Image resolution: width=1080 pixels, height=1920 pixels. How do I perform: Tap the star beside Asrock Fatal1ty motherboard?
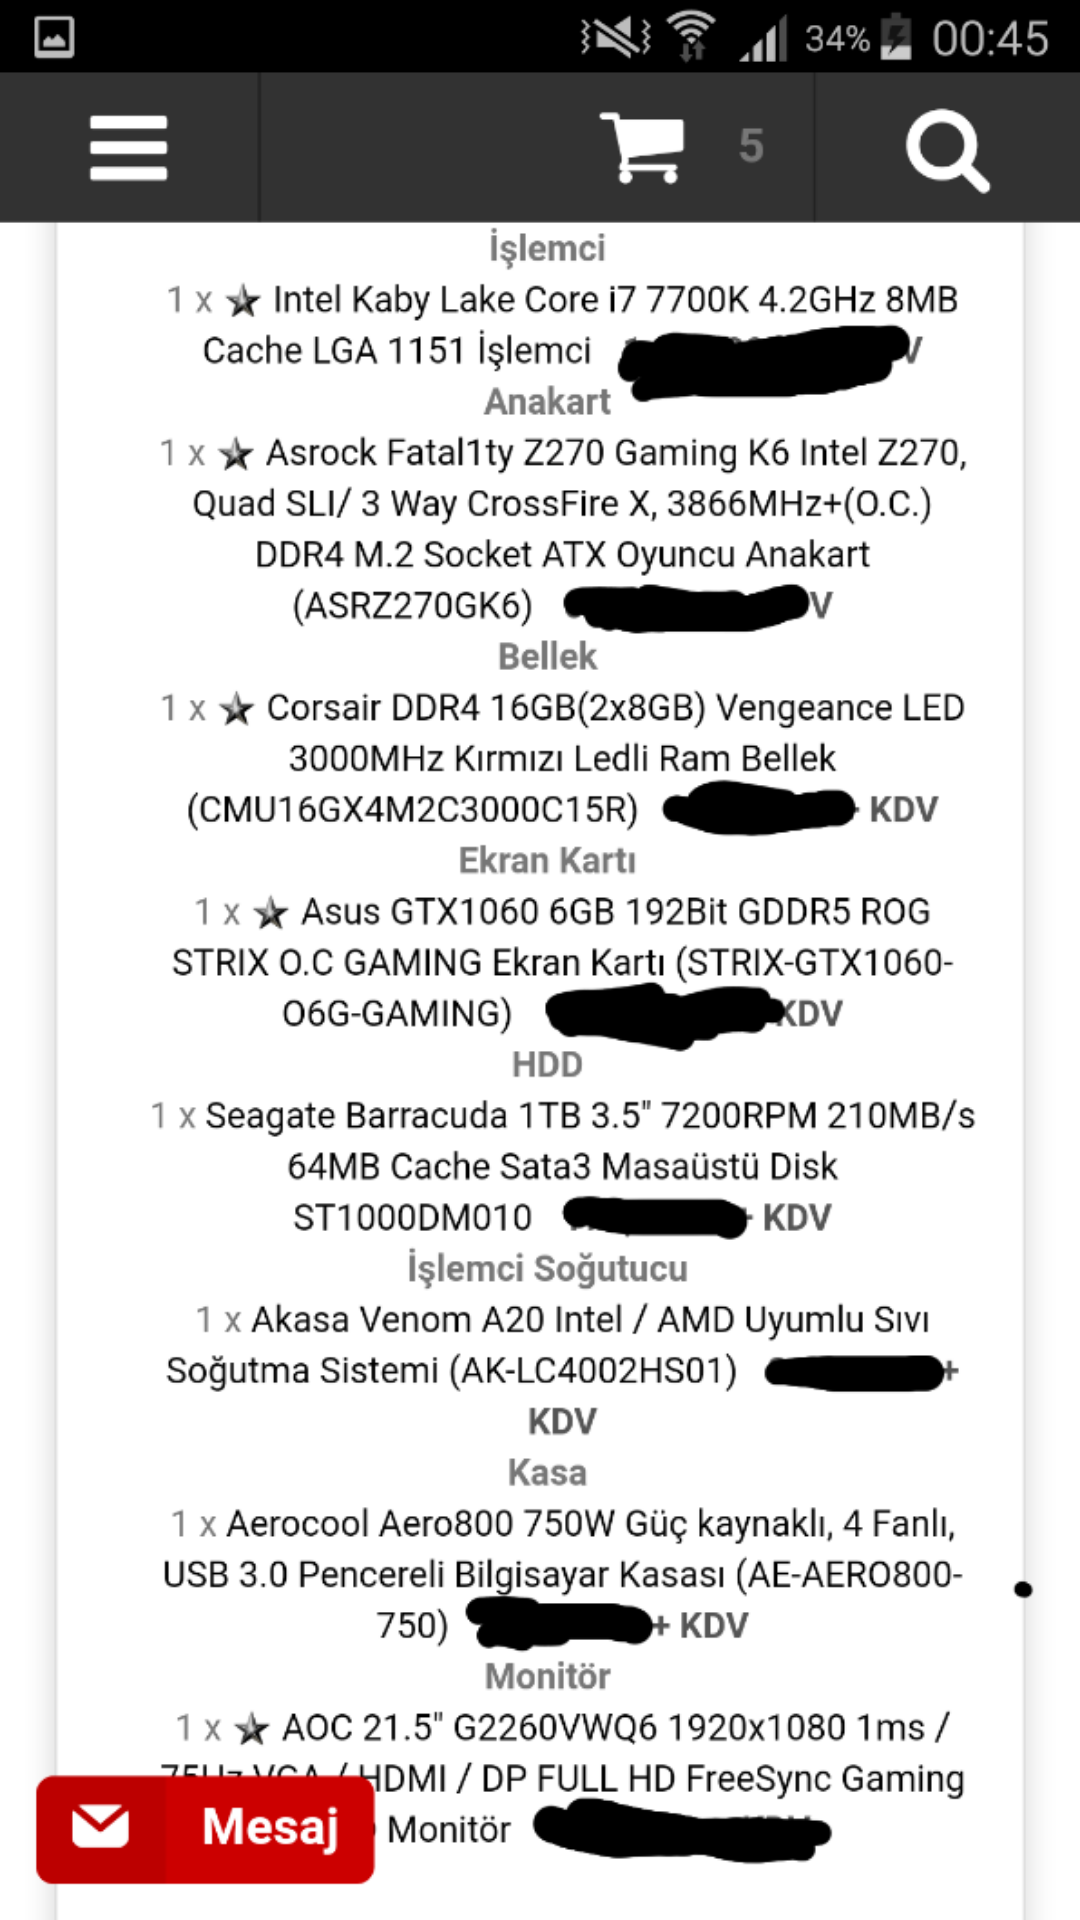[x=236, y=454]
